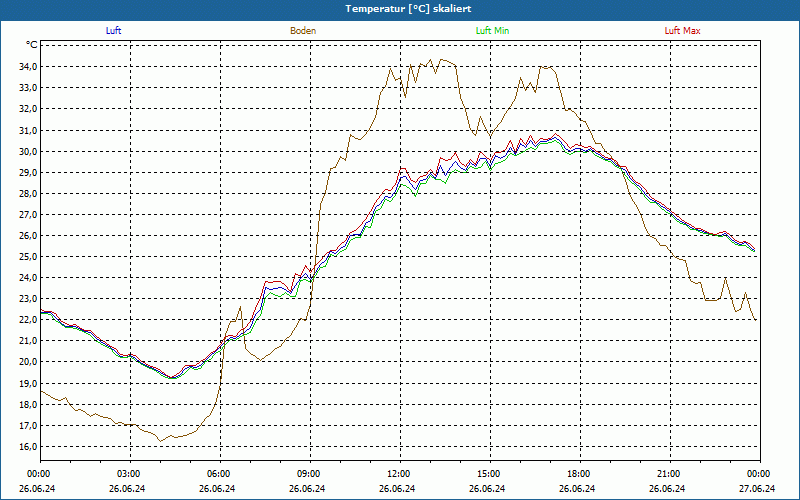Click the '15:00' time axis label
This screenshot has width=800, height=500.
click(488, 474)
